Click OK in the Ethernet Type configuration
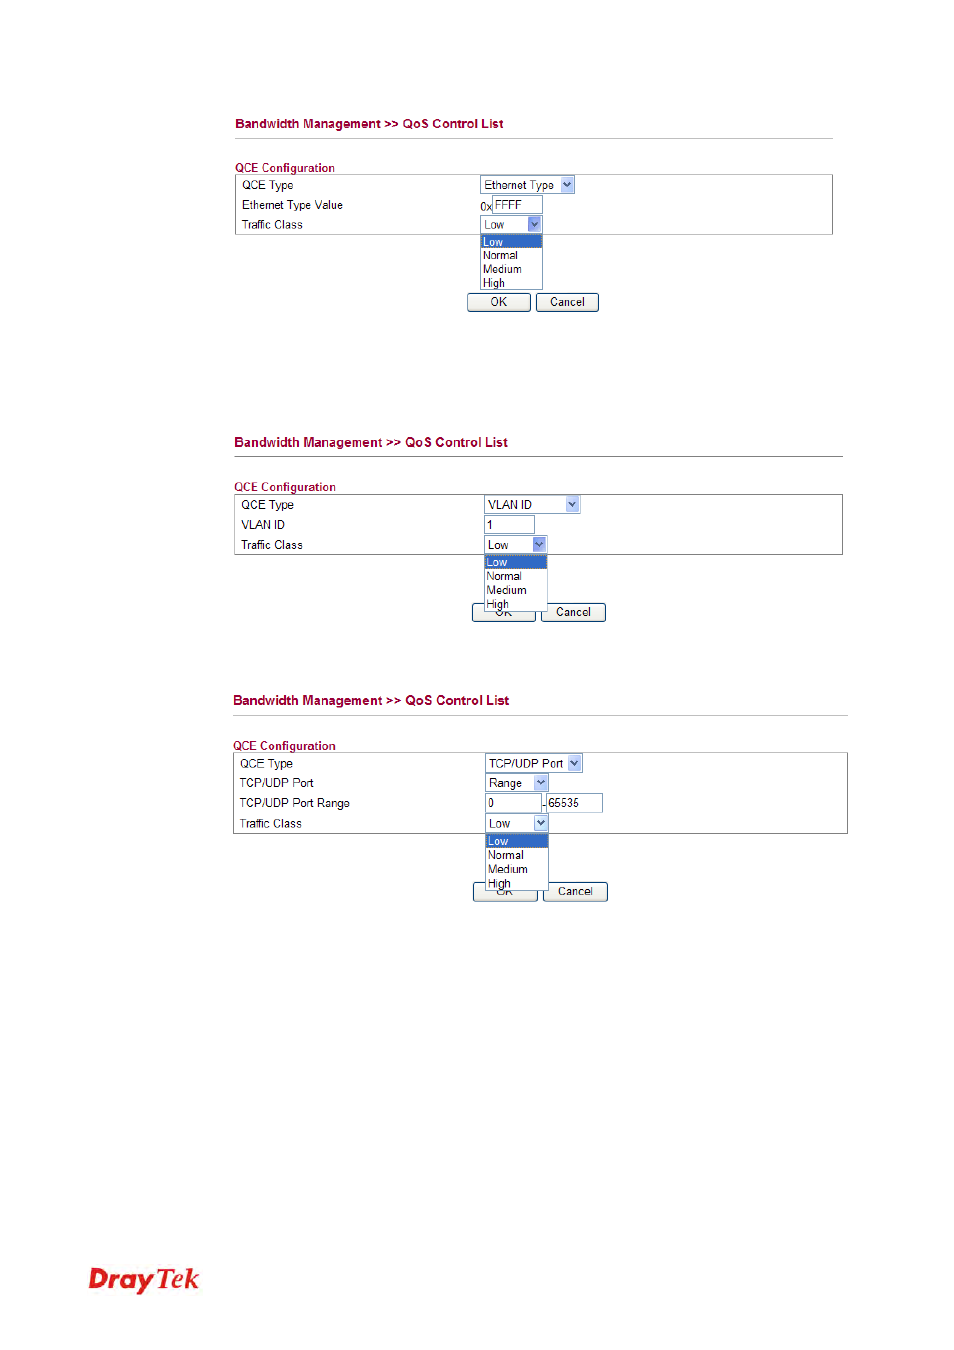This screenshot has height=1350, width=954. tap(498, 302)
